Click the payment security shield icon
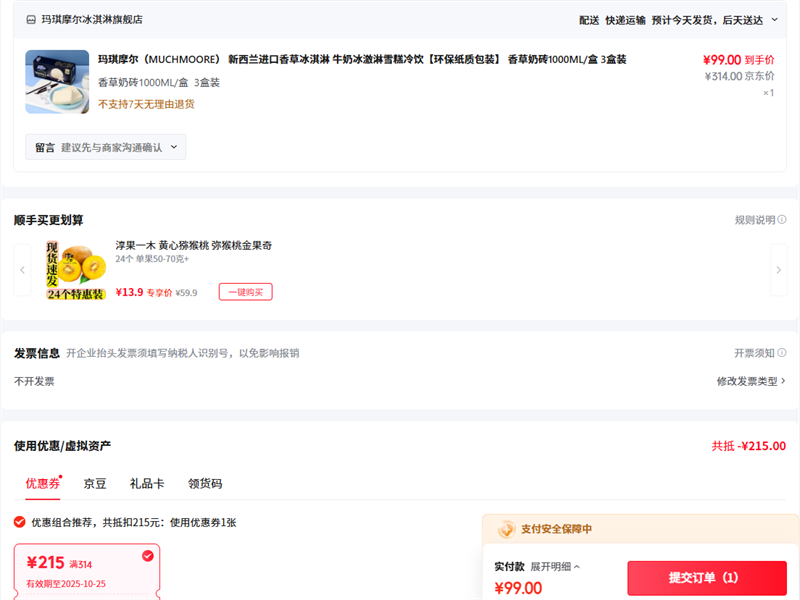 [x=506, y=529]
